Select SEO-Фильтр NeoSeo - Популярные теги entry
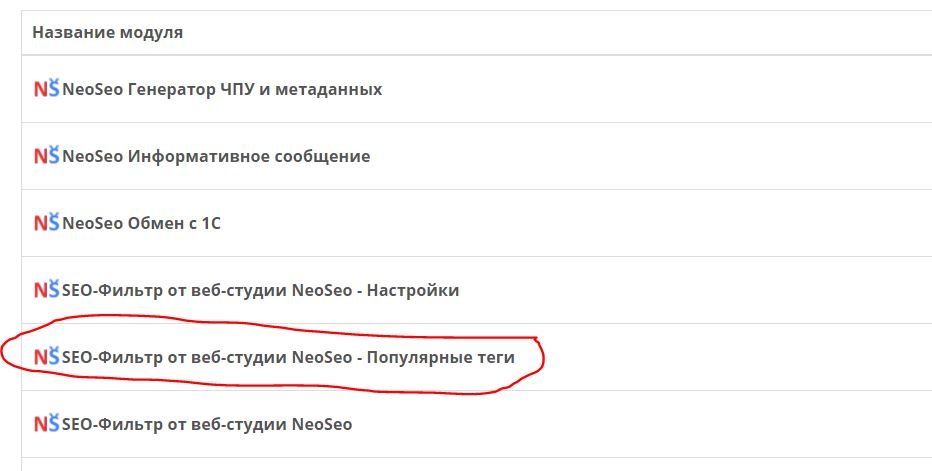 288,358
